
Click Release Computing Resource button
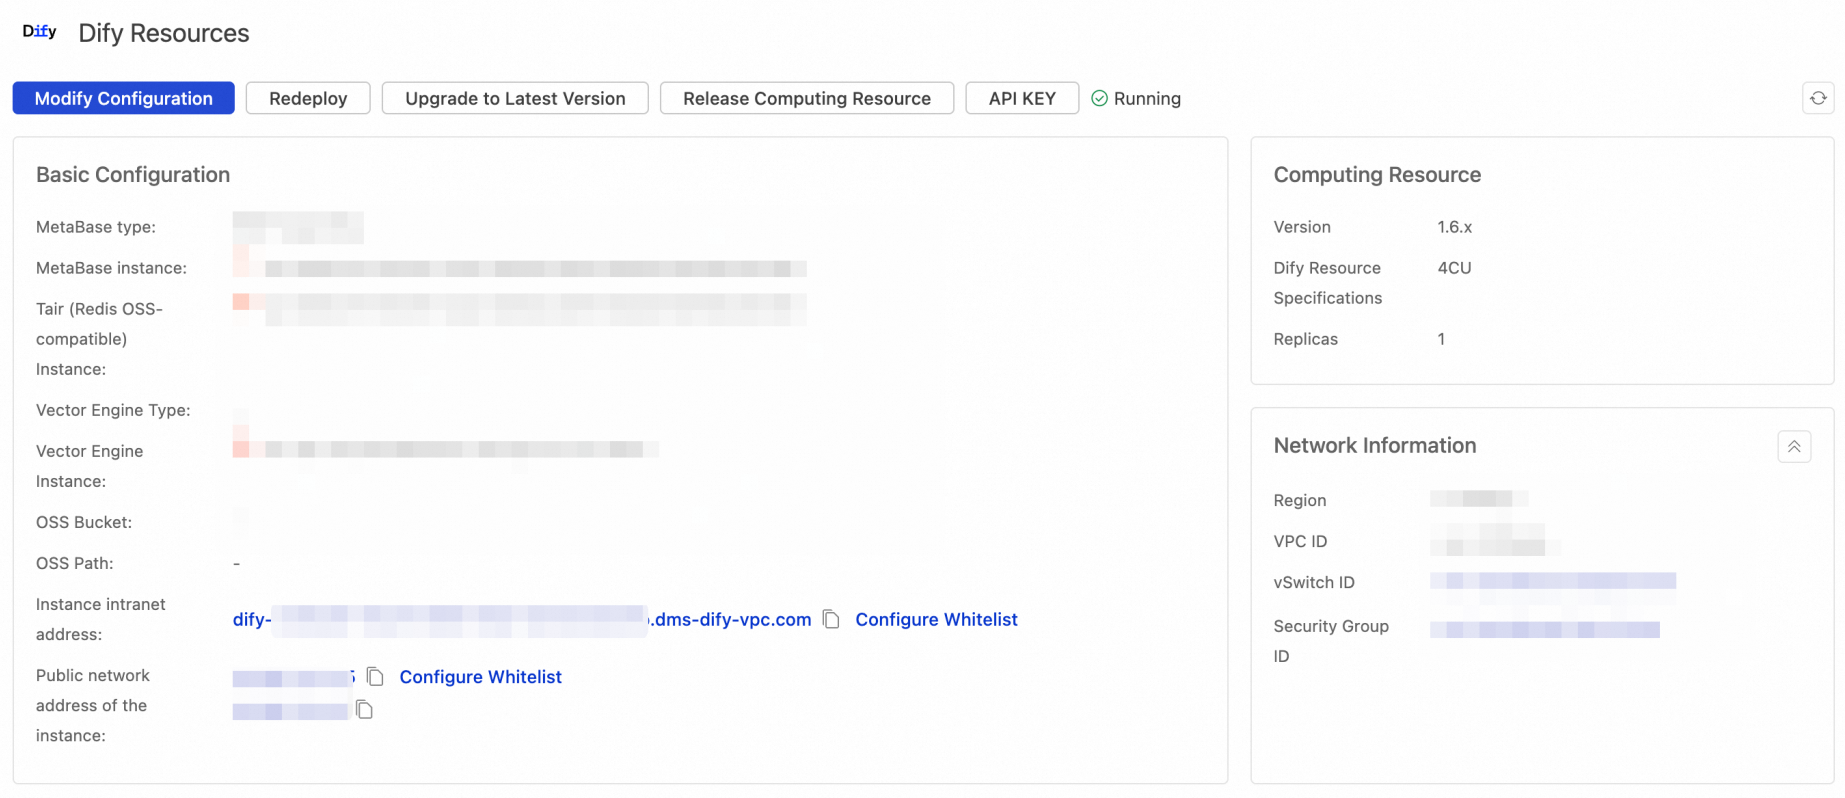pyautogui.click(x=807, y=98)
